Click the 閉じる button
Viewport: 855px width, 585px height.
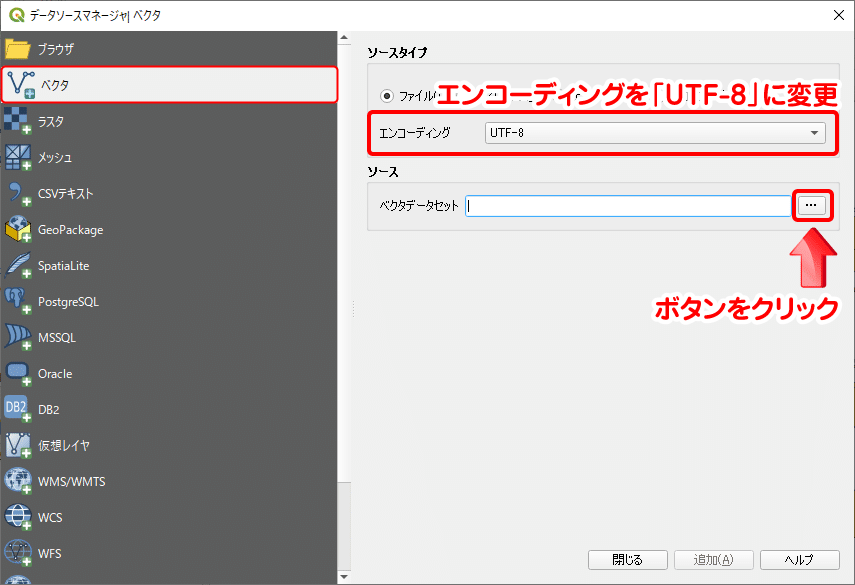[x=628, y=559]
